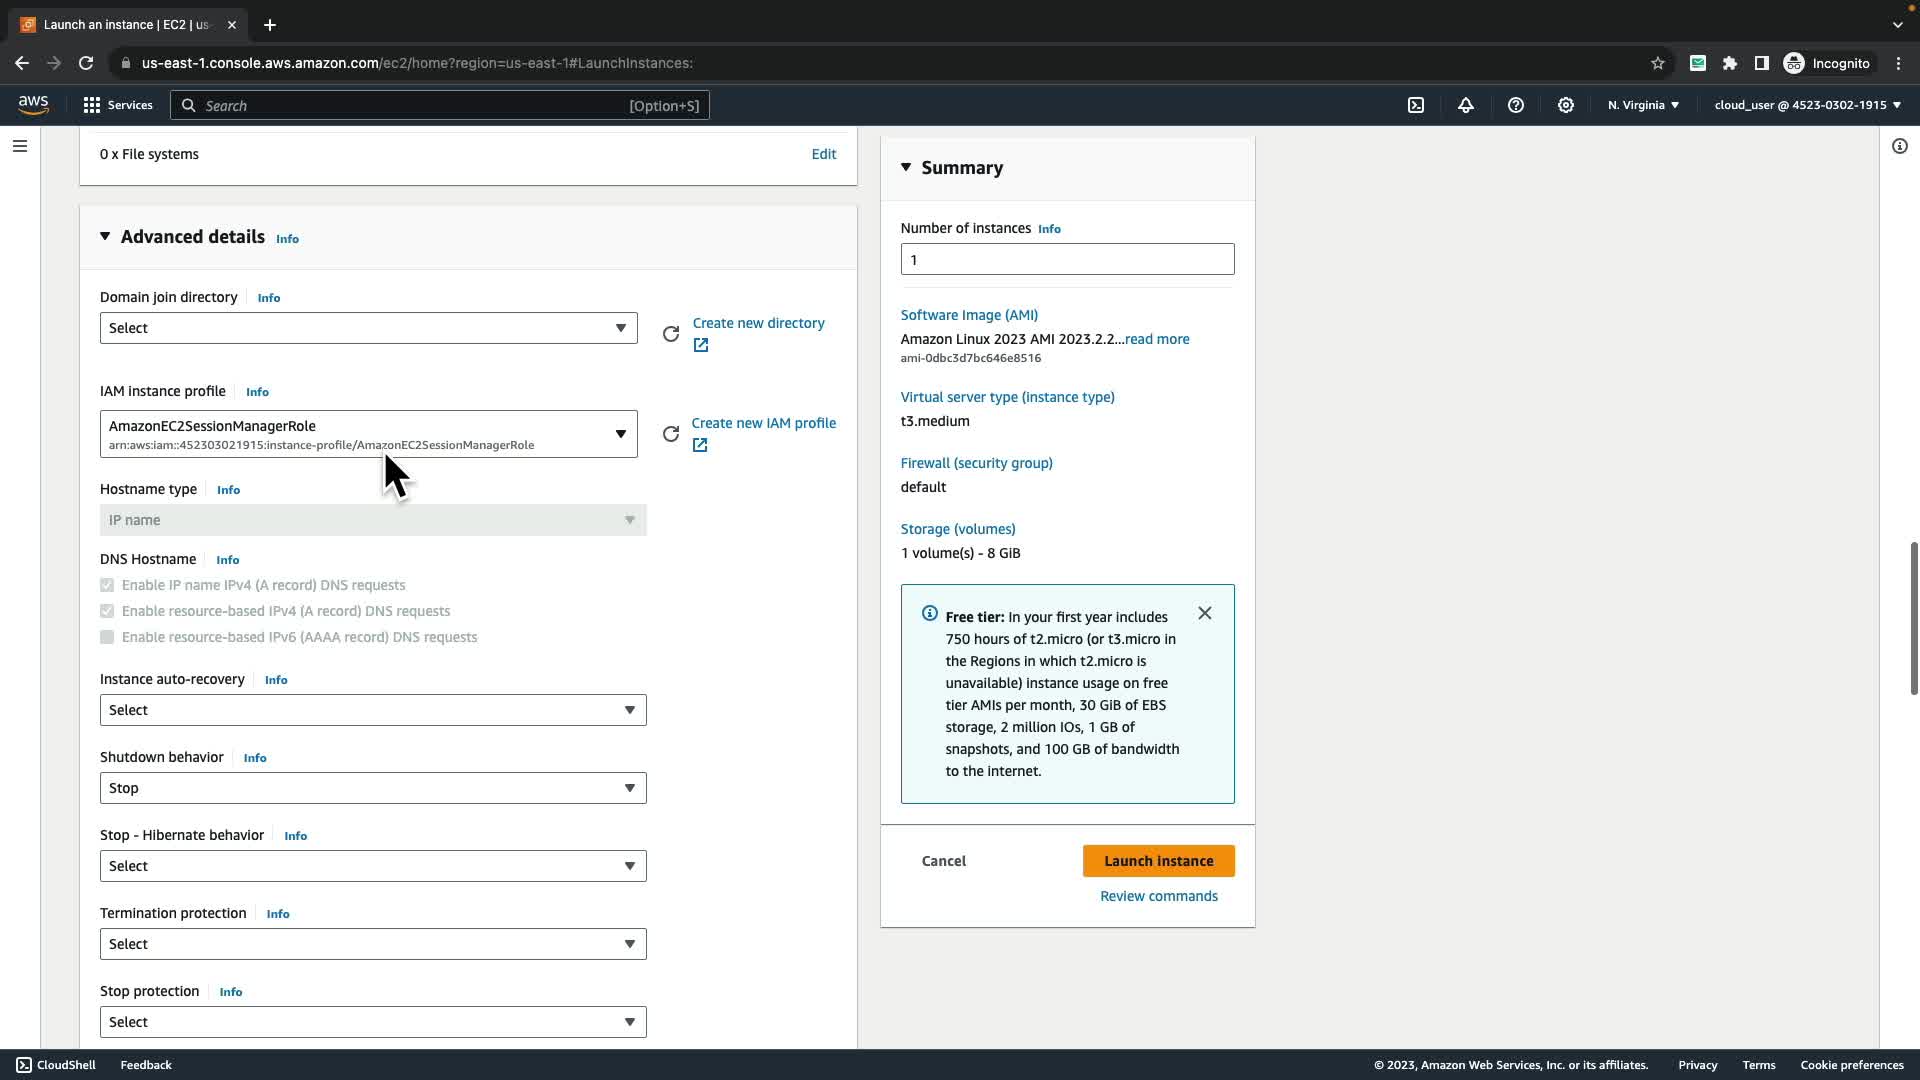Open the notifications bell icon

(1466, 105)
